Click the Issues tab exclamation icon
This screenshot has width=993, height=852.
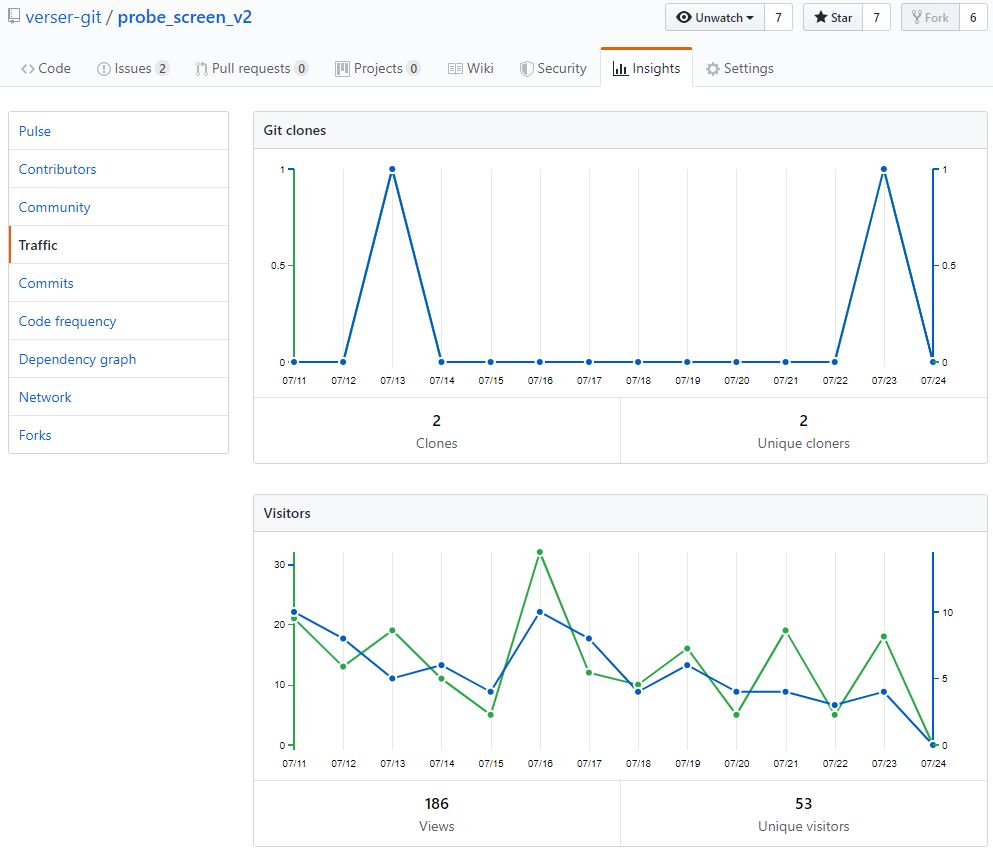coord(104,69)
